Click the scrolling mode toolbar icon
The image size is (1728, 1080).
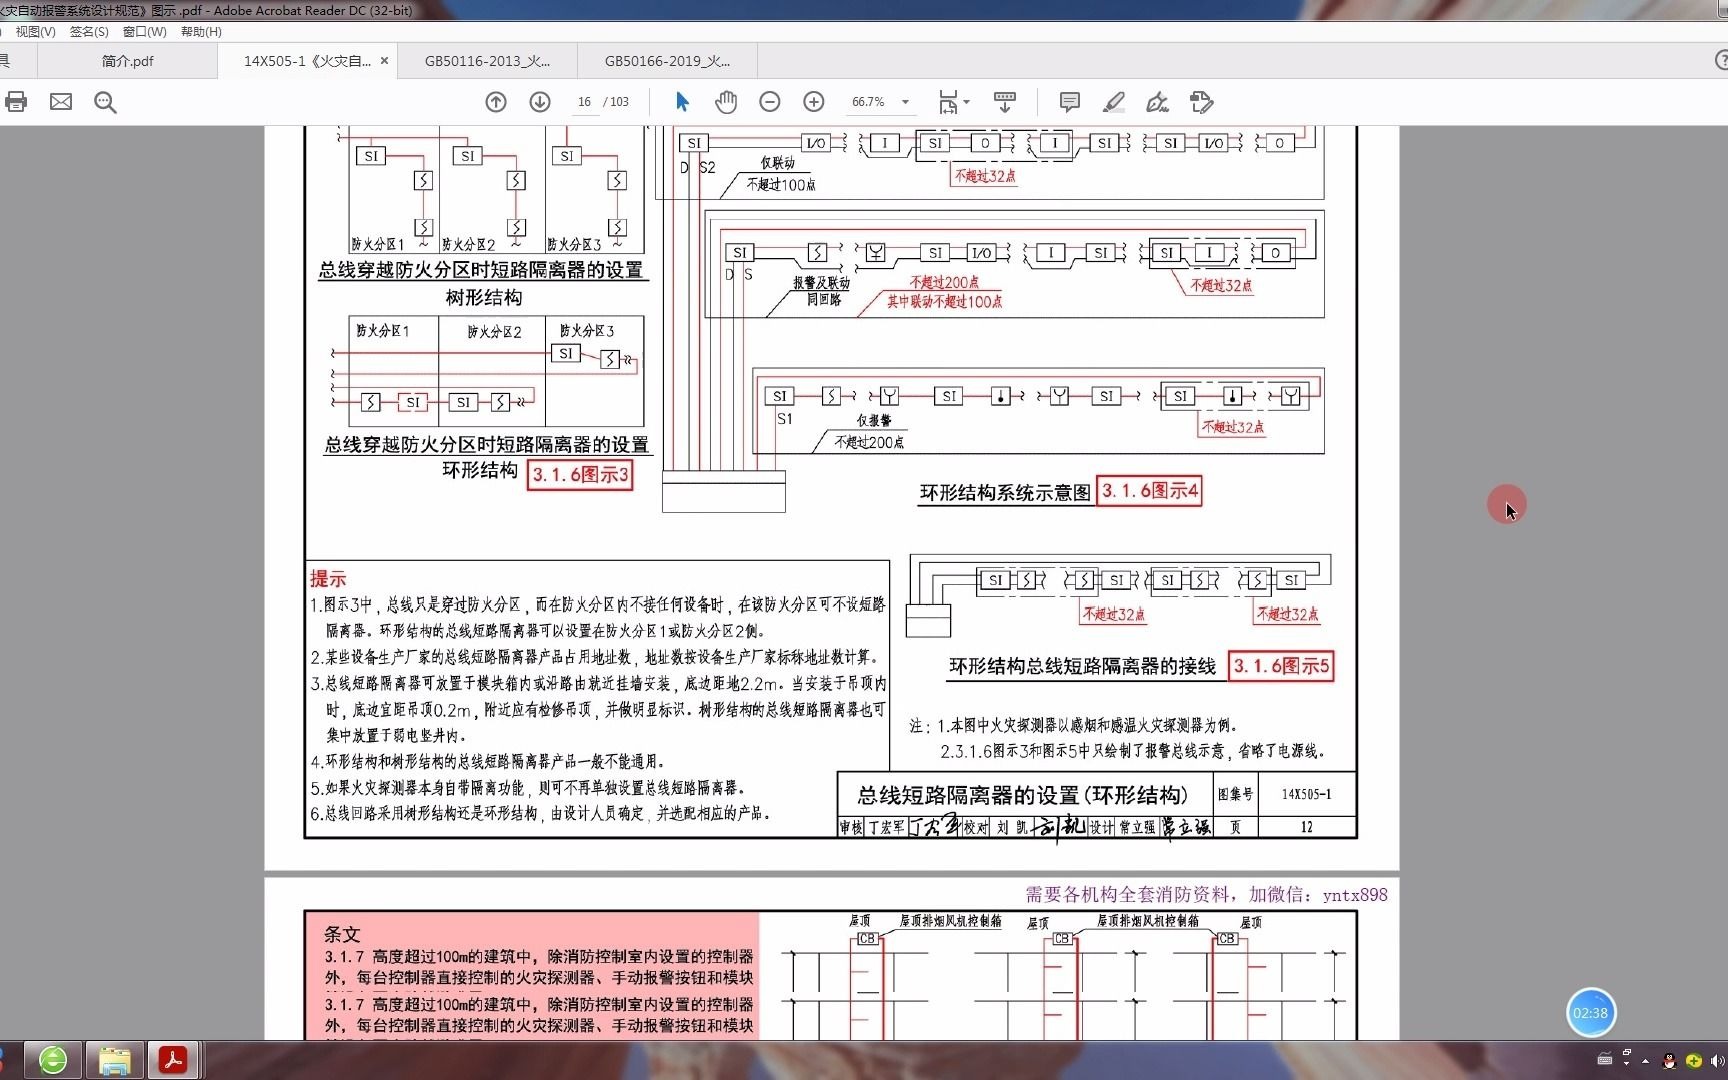(1005, 102)
